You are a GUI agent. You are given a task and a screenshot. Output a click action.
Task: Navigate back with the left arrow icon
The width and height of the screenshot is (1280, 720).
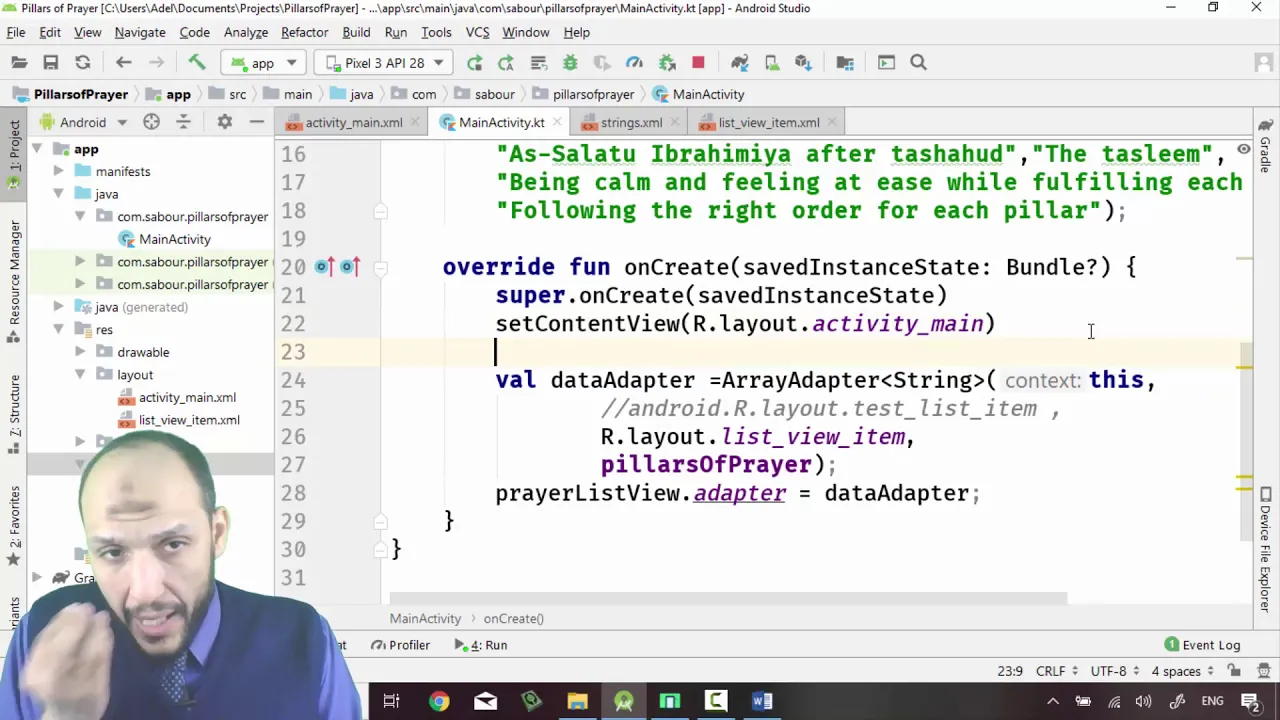tap(124, 63)
